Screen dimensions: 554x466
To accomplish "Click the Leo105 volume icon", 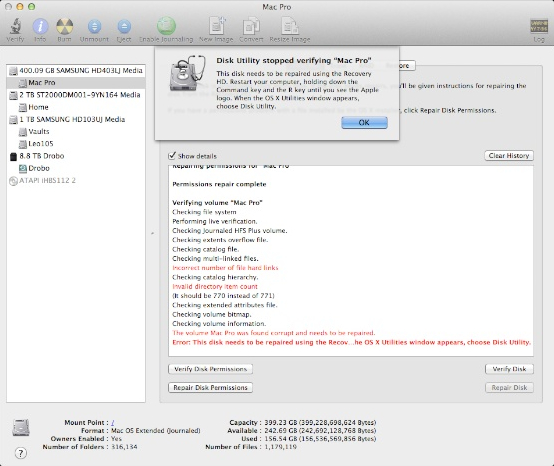I will (23, 144).
